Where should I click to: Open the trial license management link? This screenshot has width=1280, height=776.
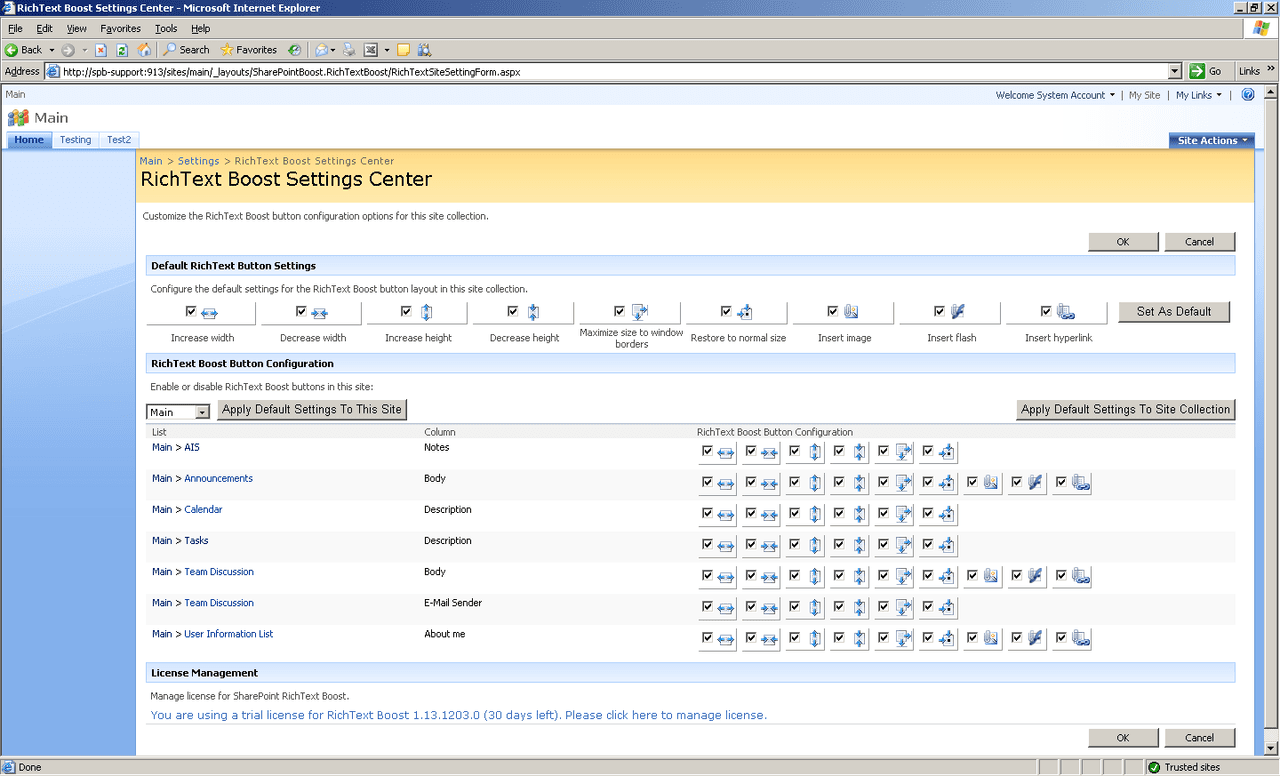[x=458, y=715]
